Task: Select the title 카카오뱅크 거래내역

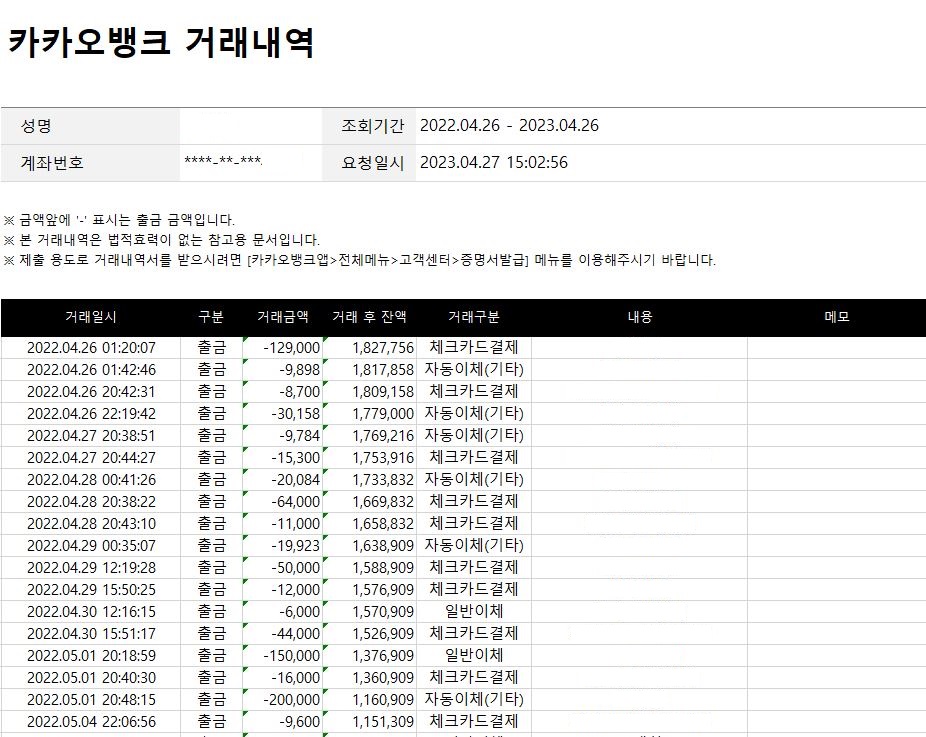Action: [160, 42]
